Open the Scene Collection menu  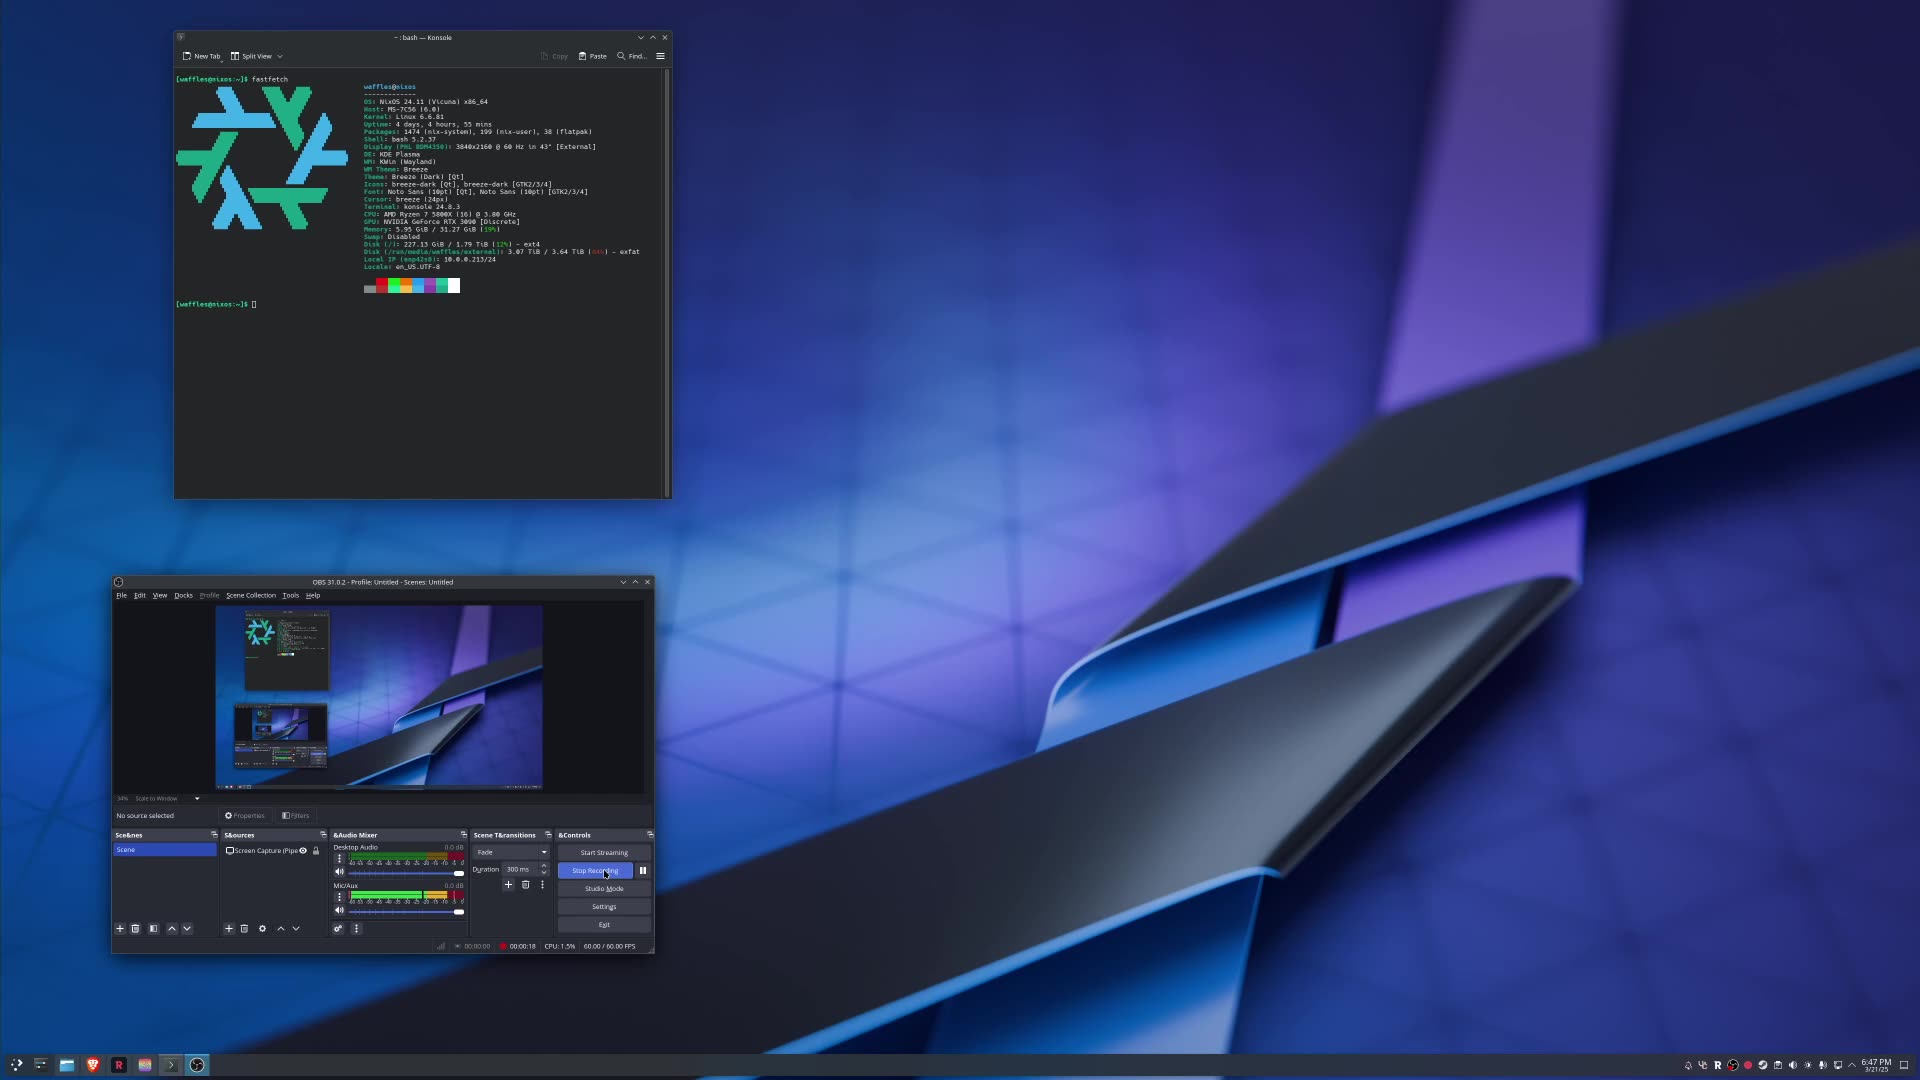[x=251, y=595]
